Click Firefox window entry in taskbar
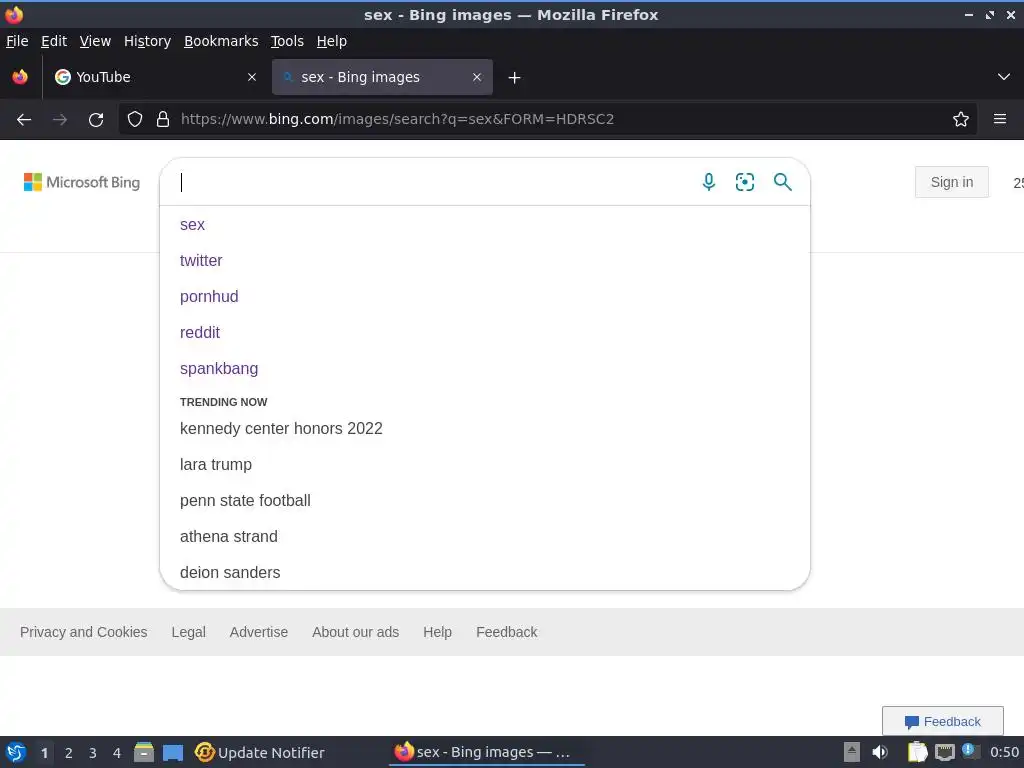1024x768 pixels. pyautogui.click(x=486, y=752)
